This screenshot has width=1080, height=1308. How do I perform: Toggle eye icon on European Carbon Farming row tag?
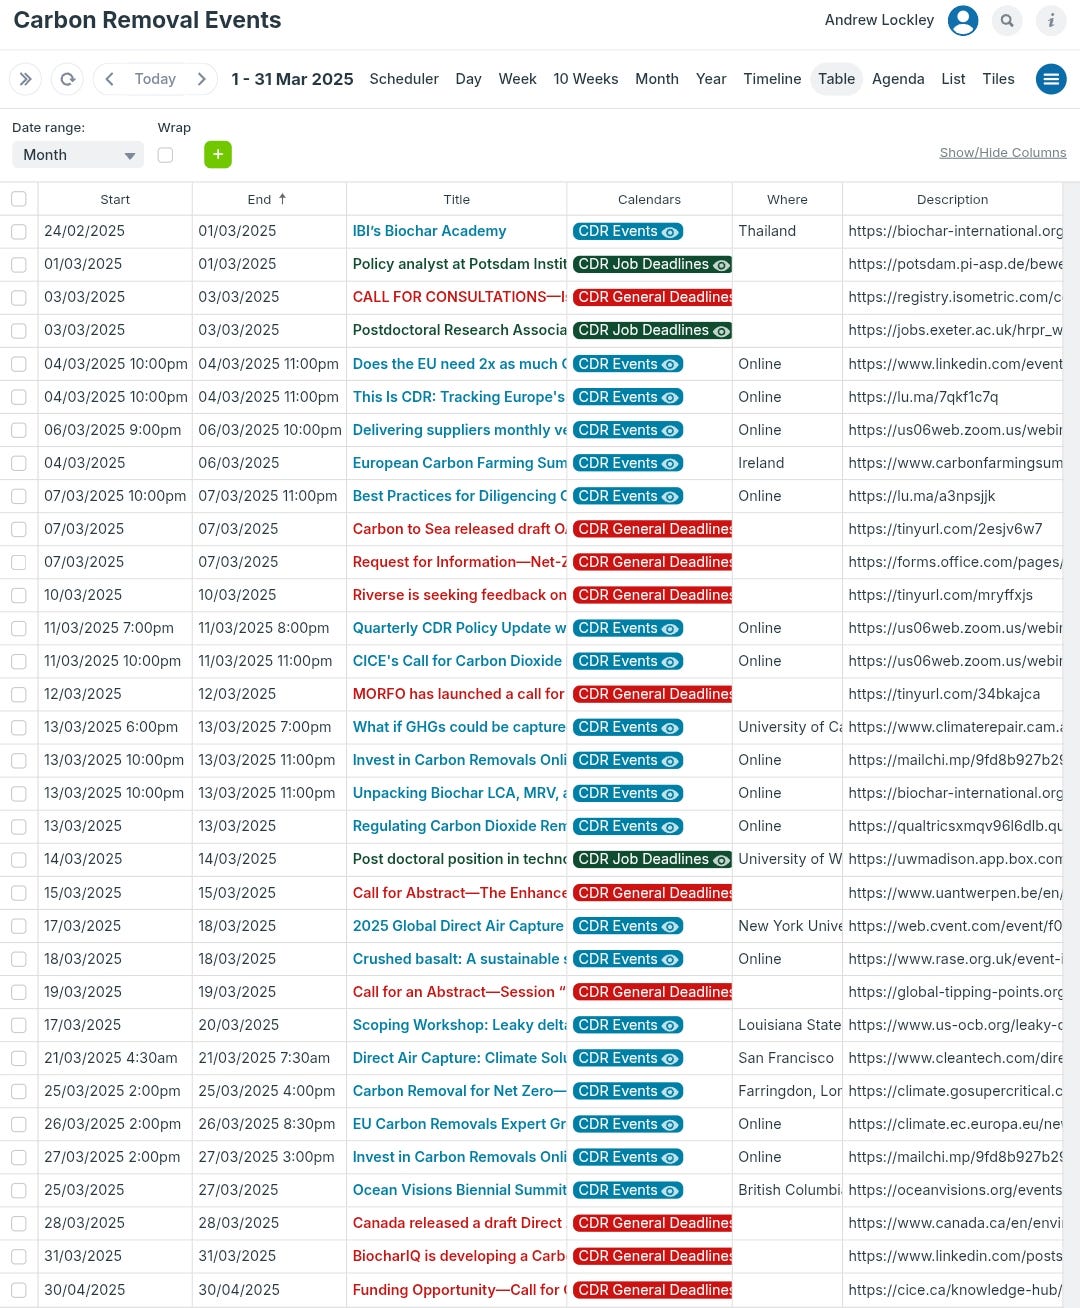(671, 463)
